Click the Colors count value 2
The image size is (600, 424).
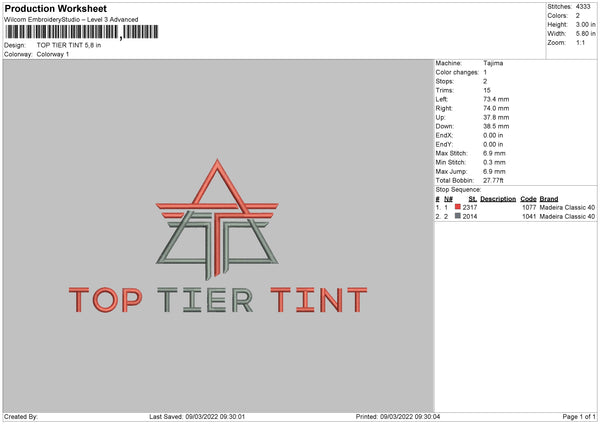(578, 16)
